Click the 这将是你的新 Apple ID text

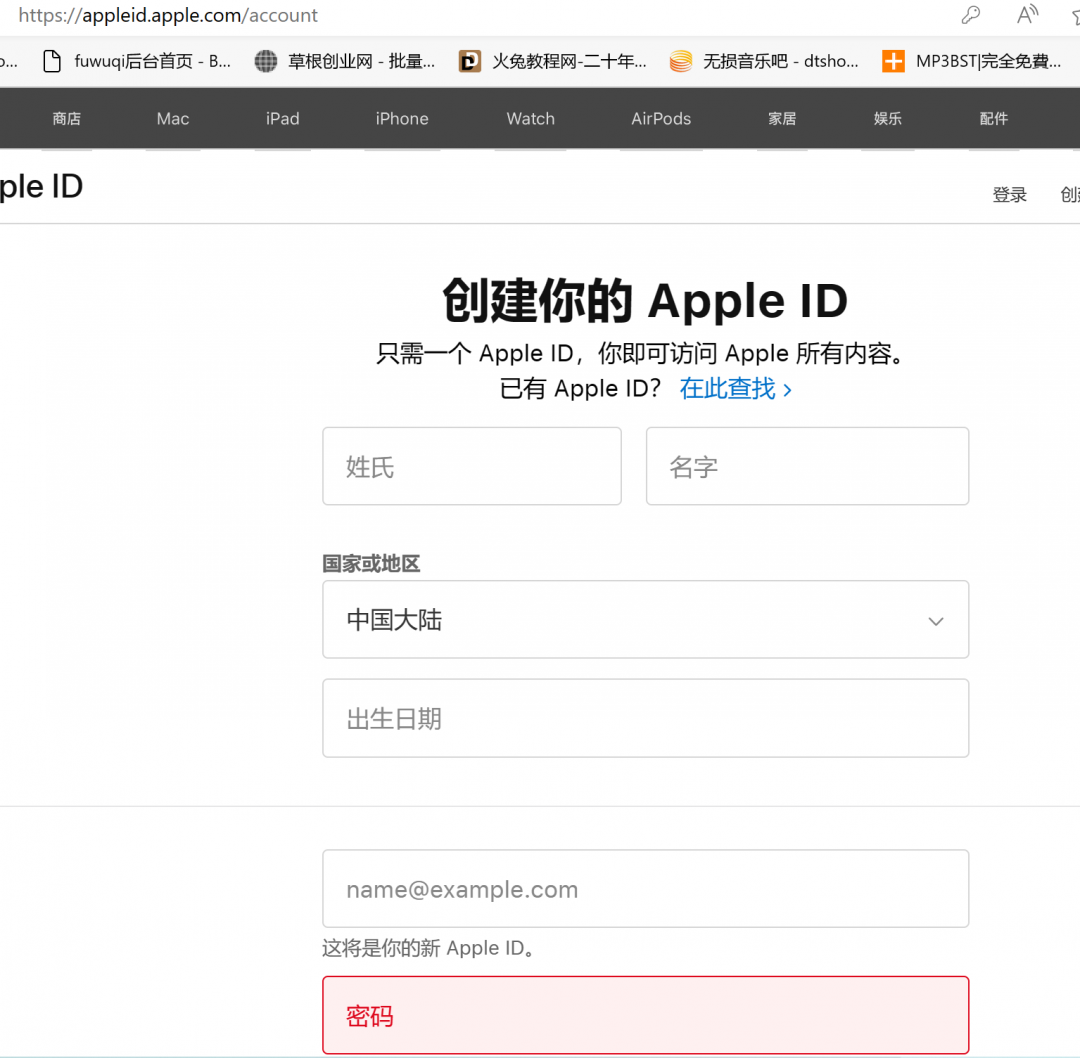coord(428,948)
